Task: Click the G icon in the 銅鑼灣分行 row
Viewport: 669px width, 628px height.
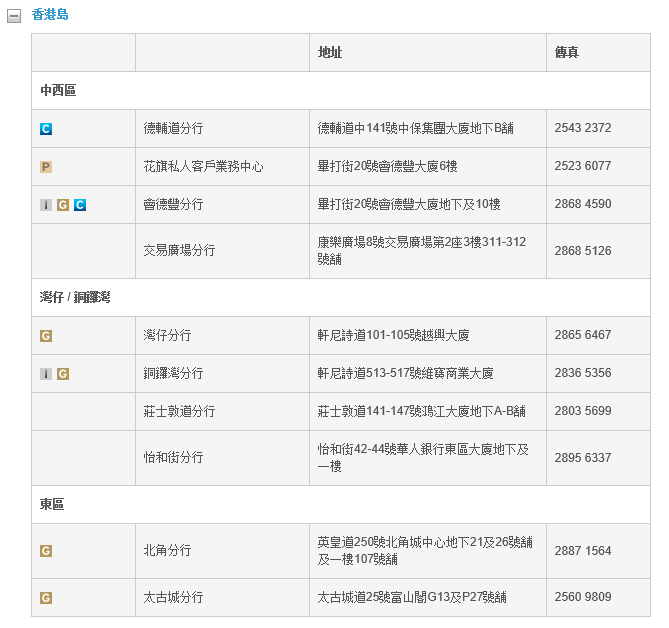Action: [x=63, y=374]
